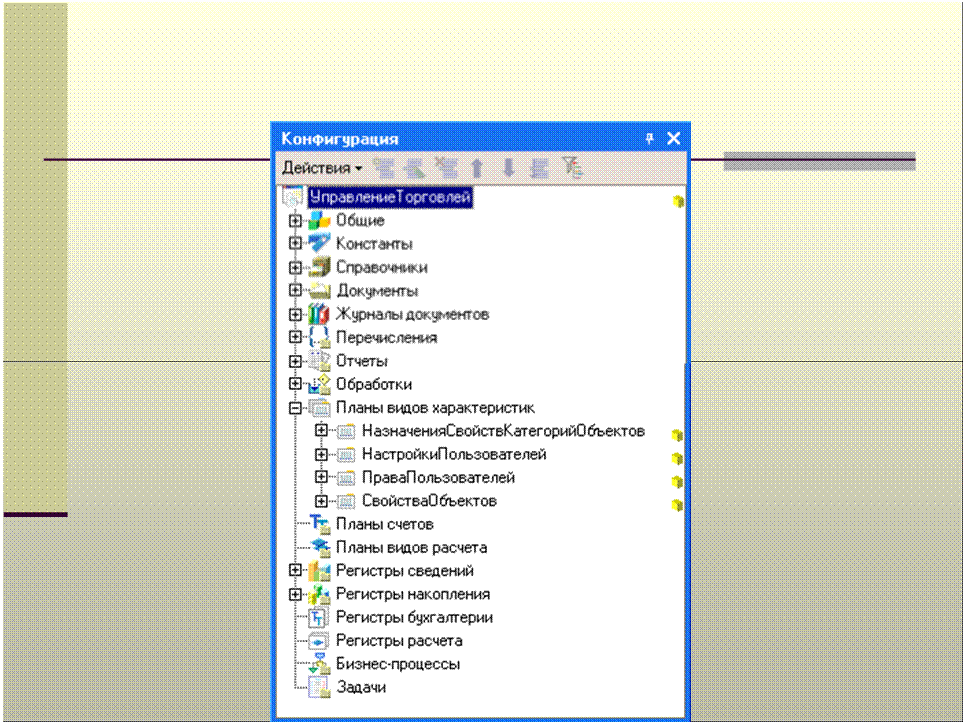Click the Регистры накопления icon
The width and height of the screenshot is (965, 724).
[319, 594]
